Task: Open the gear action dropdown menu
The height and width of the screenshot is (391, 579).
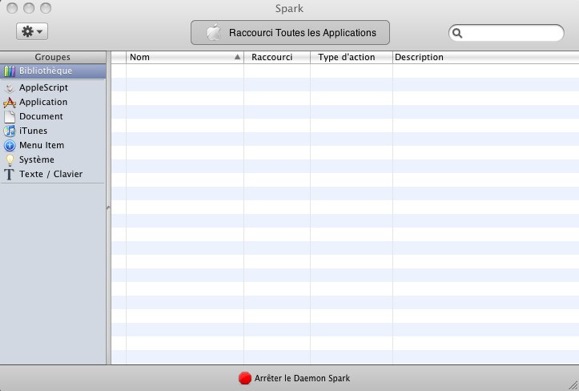Action: (32, 31)
